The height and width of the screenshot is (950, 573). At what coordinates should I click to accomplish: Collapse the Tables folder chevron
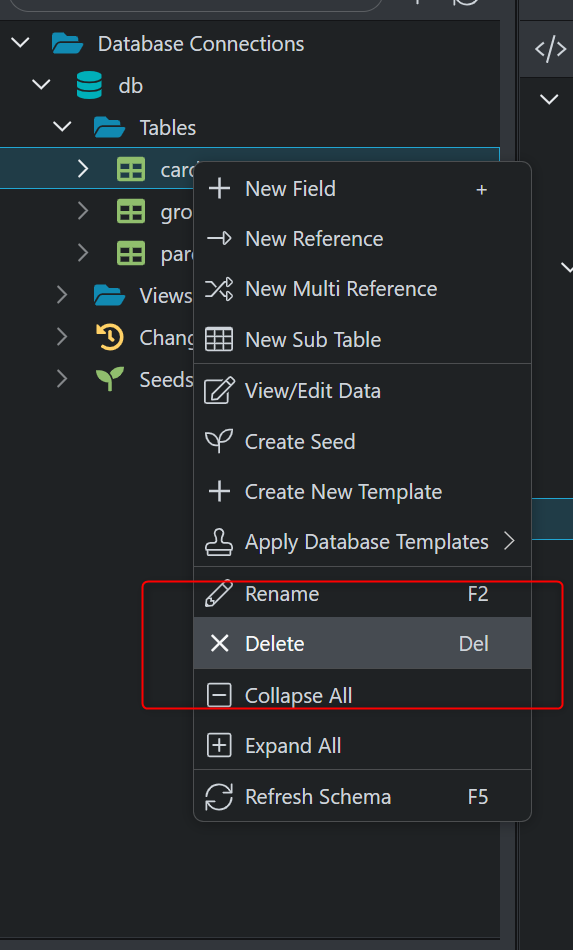pyautogui.click(x=62, y=127)
